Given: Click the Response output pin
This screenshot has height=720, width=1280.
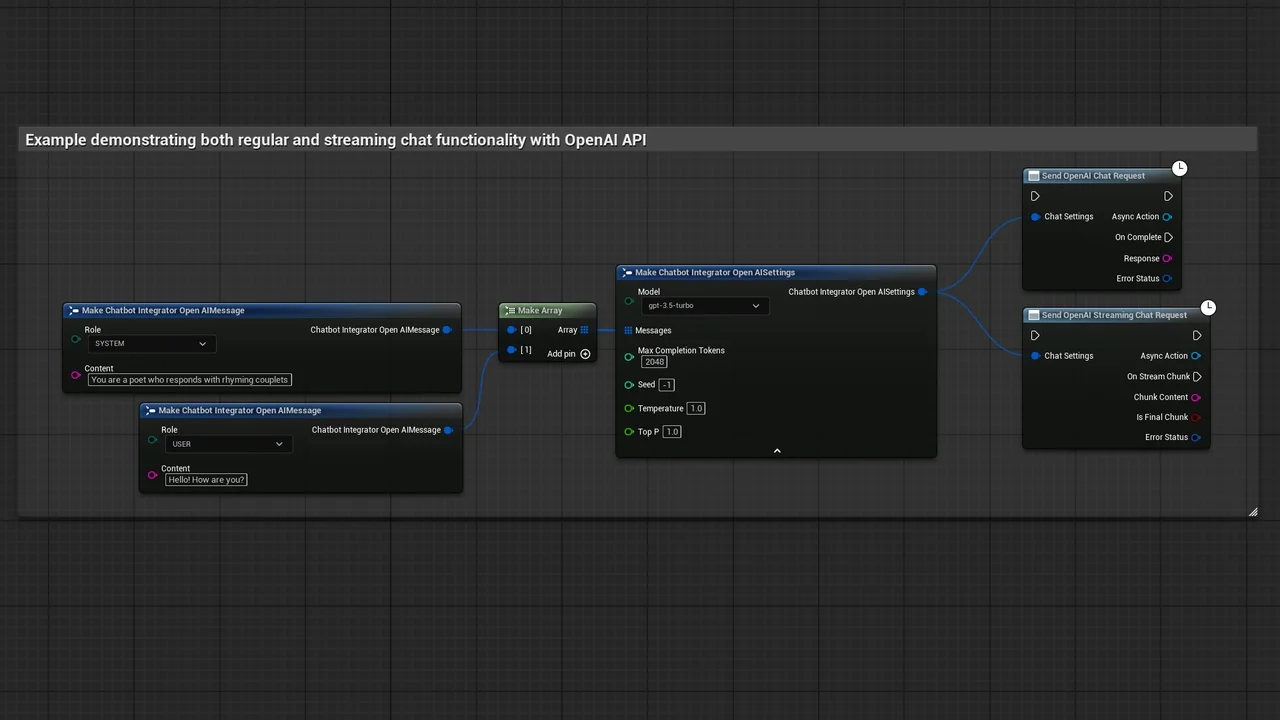Looking at the screenshot, I should click(x=1168, y=259).
